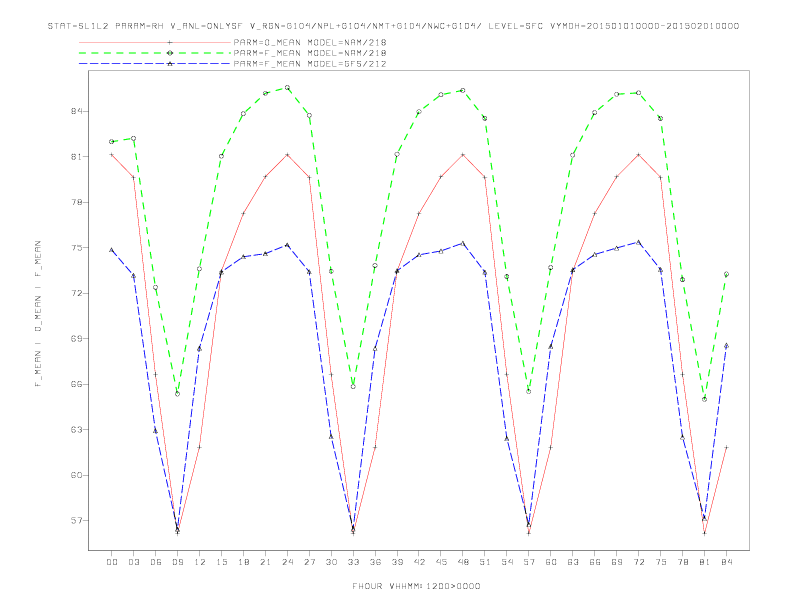
Task: Select legend entry PARM=F_MEAN MODEL=GFS/212
Action: (310, 64)
